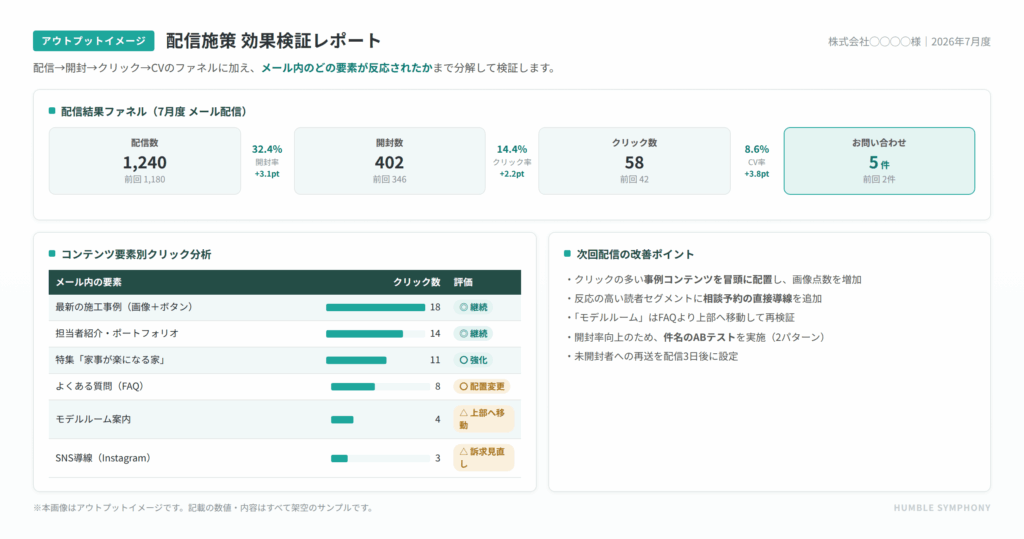The height and width of the screenshot is (539, 1024).
Task: Select the コンテンツ要素別クリック分析 heading
Action: tap(136, 254)
